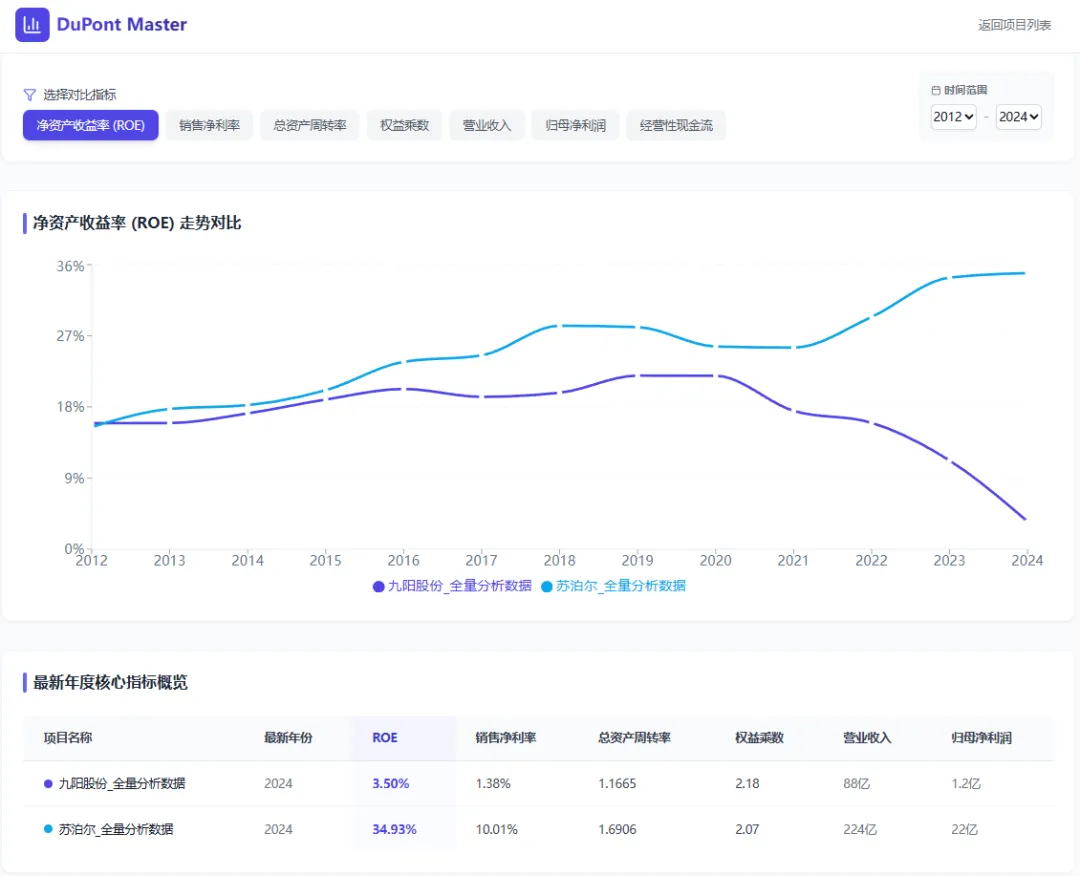Open the end year 2024 dropdown
Screen dimensions: 1080x876
[x=1018, y=117]
